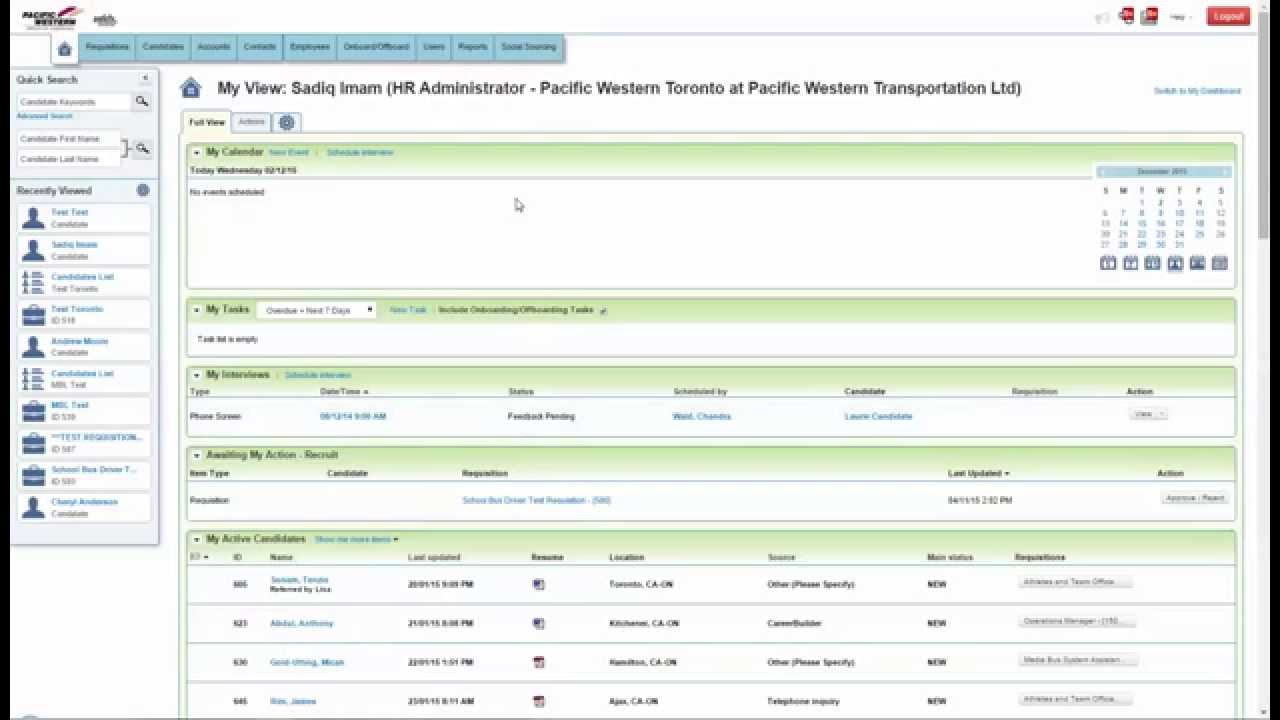Screen dimensions: 1280x720
Task: Click the person icon for Test Test
Action: tap(34, 218)
